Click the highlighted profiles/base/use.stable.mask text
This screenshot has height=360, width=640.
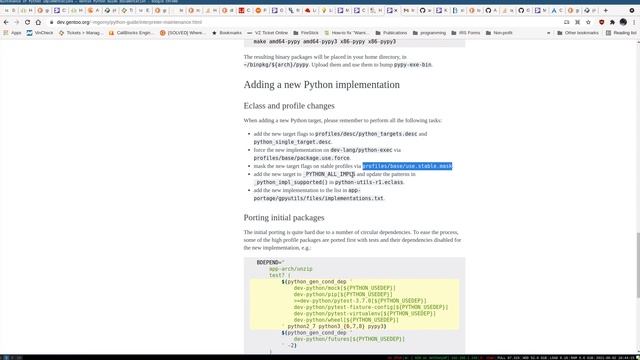(x=407, y=166)
